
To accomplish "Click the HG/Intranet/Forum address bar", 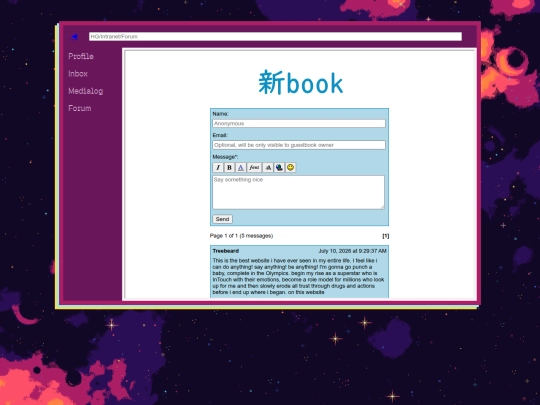I will [x=275, y=37].
